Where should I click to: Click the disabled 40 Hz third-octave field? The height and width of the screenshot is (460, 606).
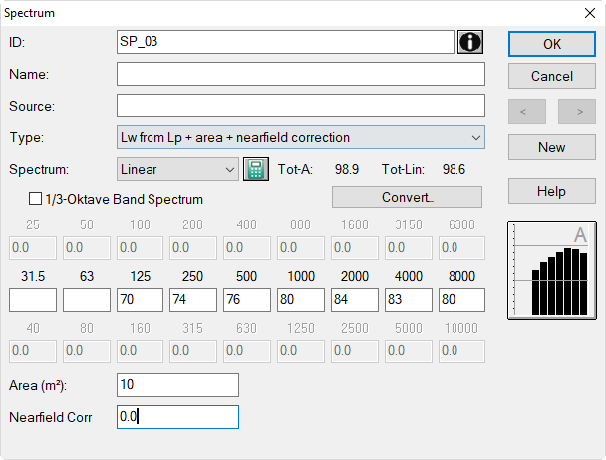point(33,351)
